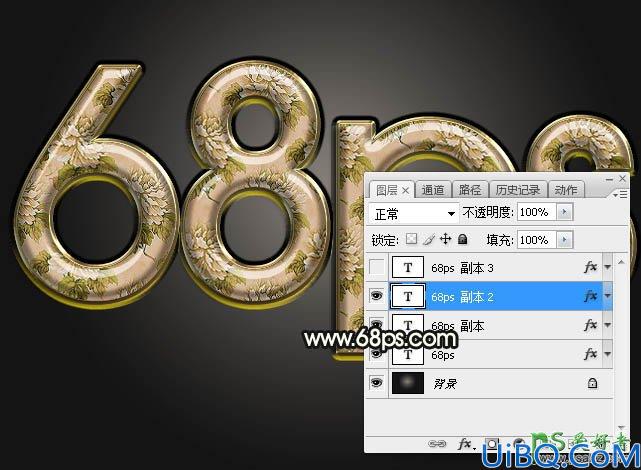Add layer style via bottom fx button
Screen dimensions: 641x470
(465, 443)
